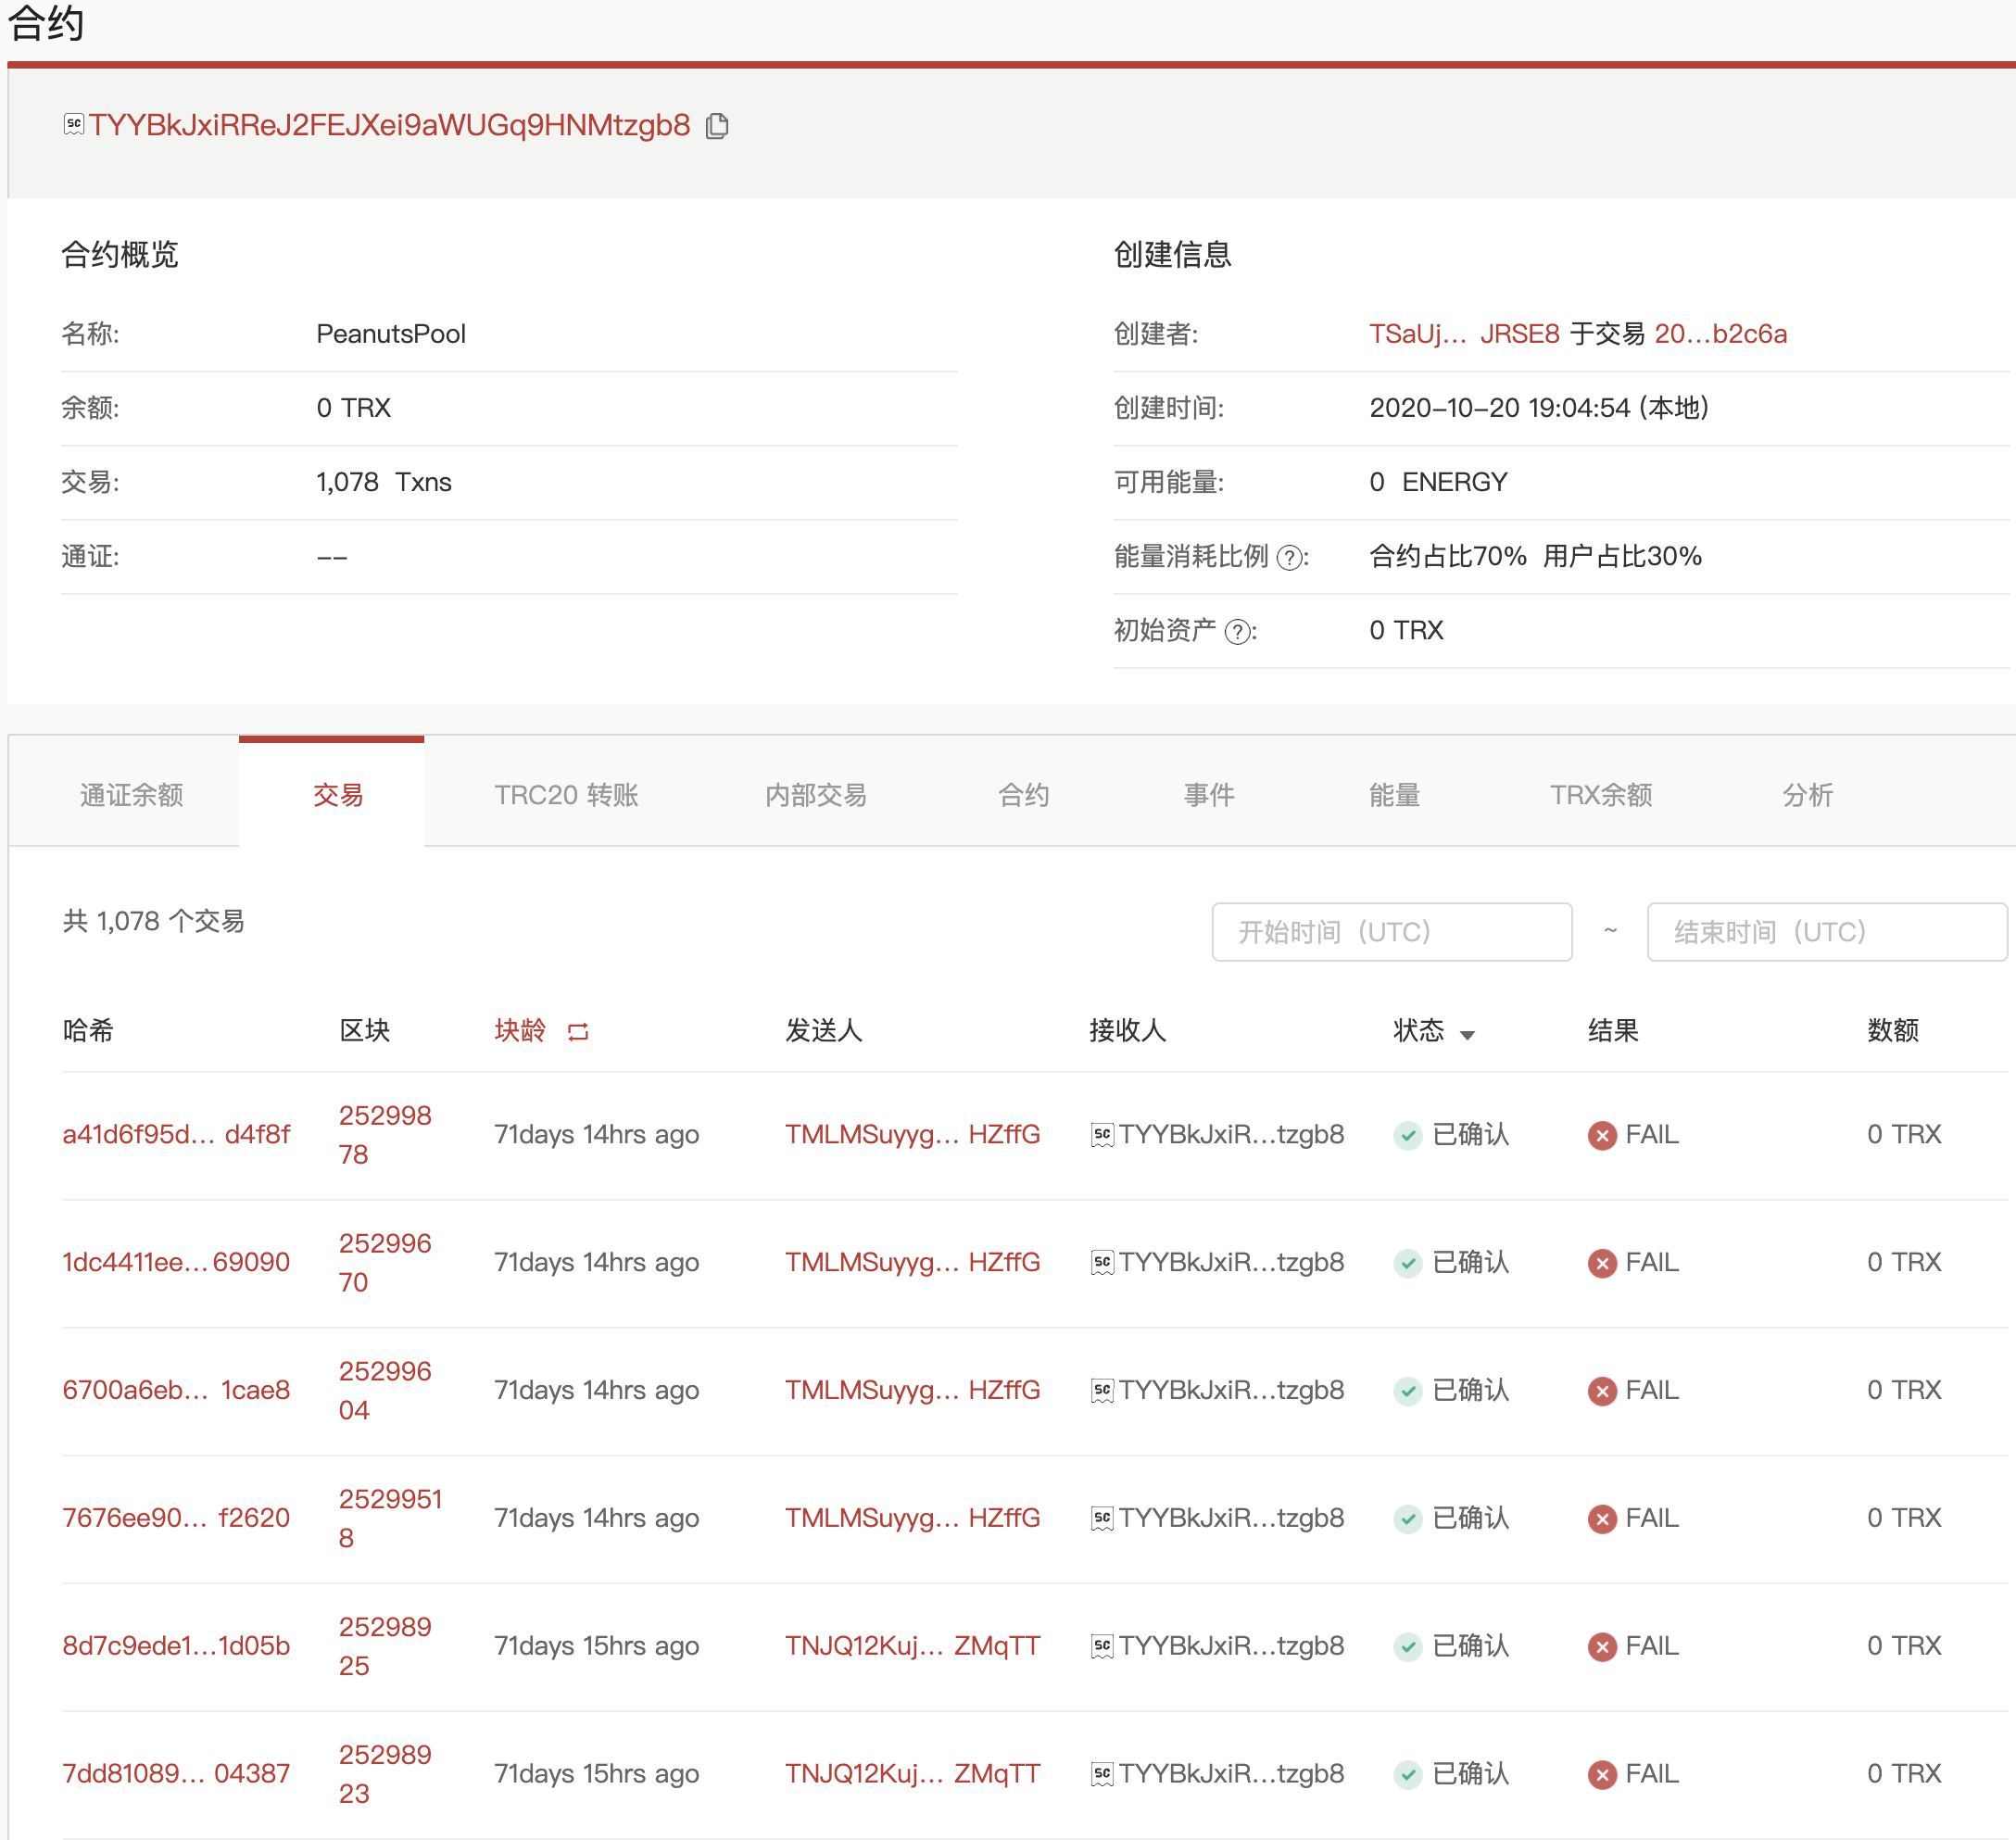Click the help icon beside 初始资产
The image size is (2016, 1840).
point(1238,632)
